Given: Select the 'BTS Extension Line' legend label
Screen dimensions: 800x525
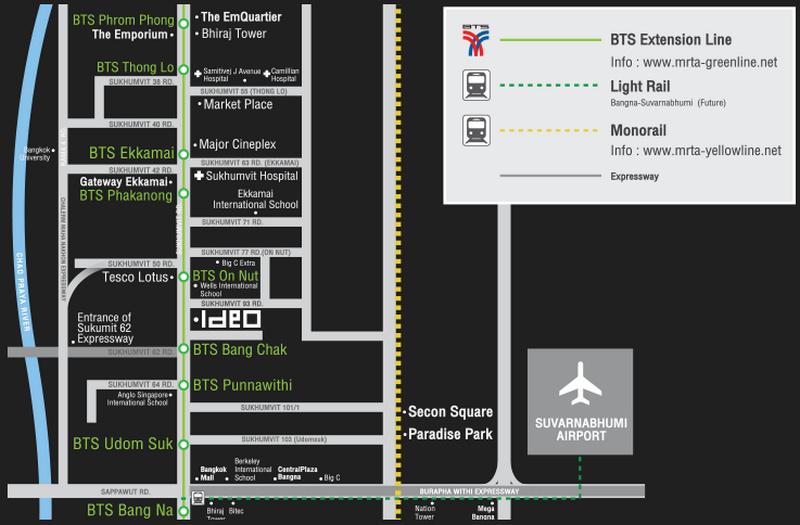Looking at the screenshot, I should coord(671,39).
